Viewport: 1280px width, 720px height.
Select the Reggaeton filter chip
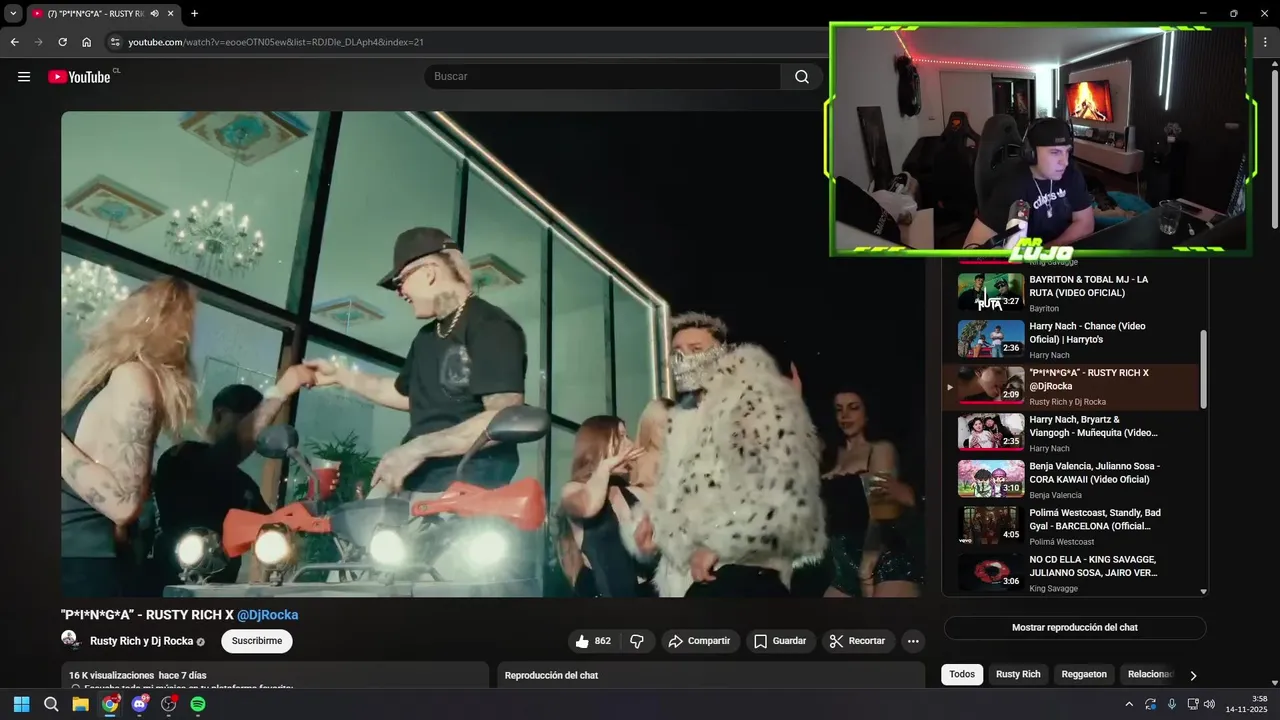click(1084, 674)
